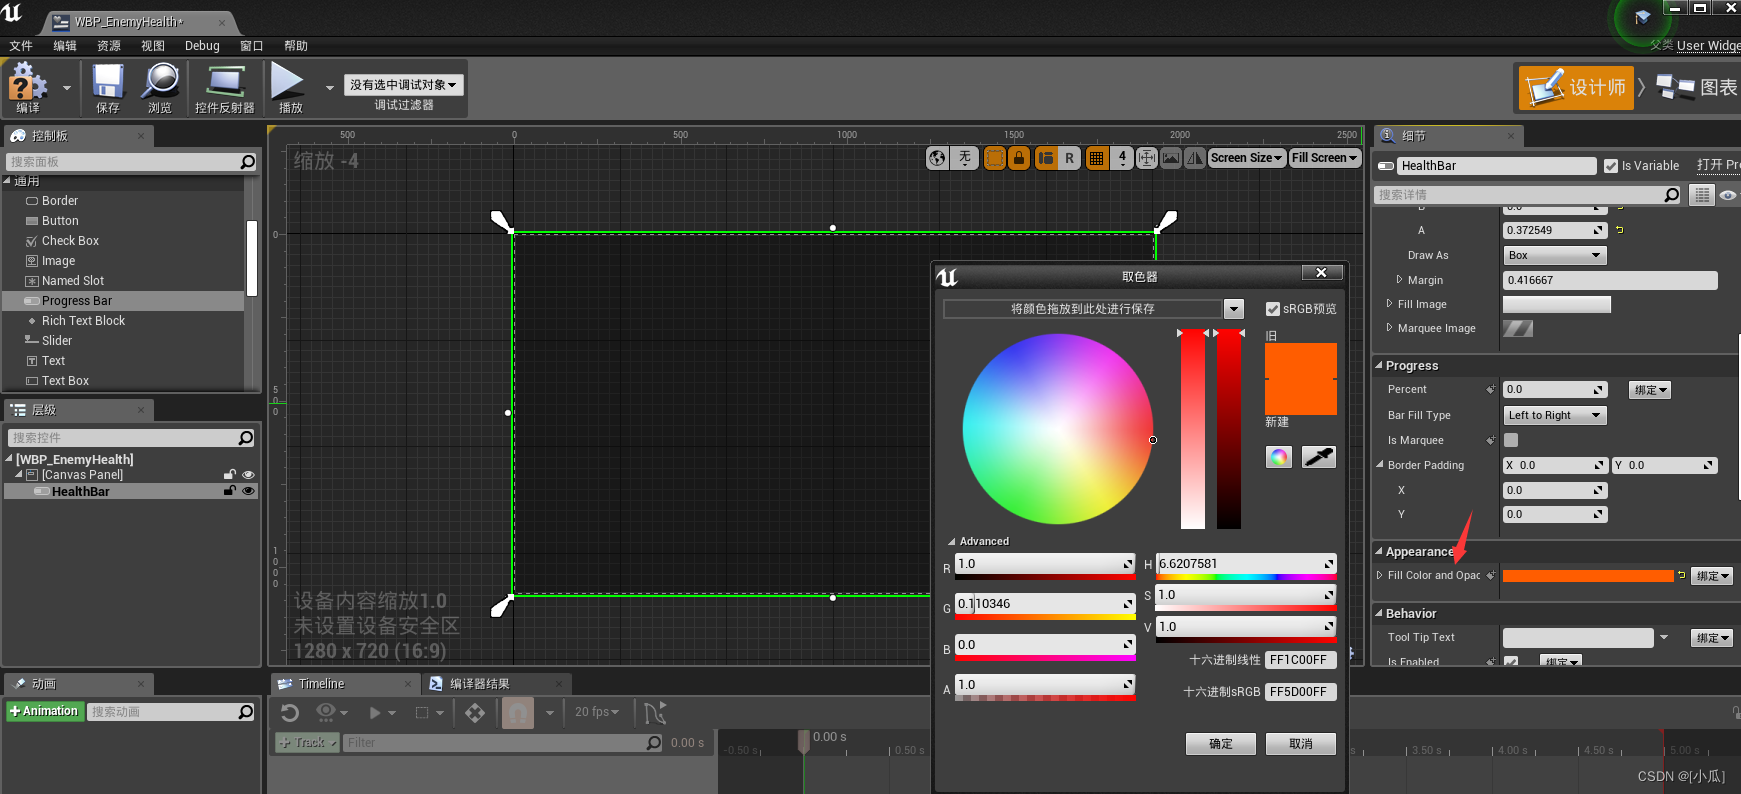Screen dimensions: 1741x794
Task: Open the Widget Reflector (控件反射器) icon
Action: point(225,82)
